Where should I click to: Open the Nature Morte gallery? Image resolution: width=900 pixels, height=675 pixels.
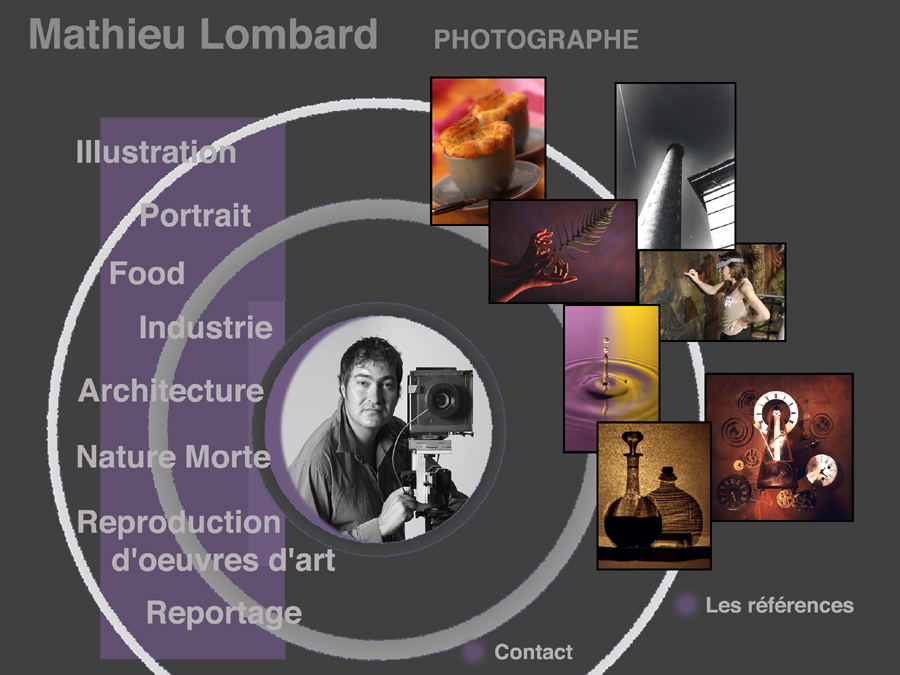click(173, 457)
